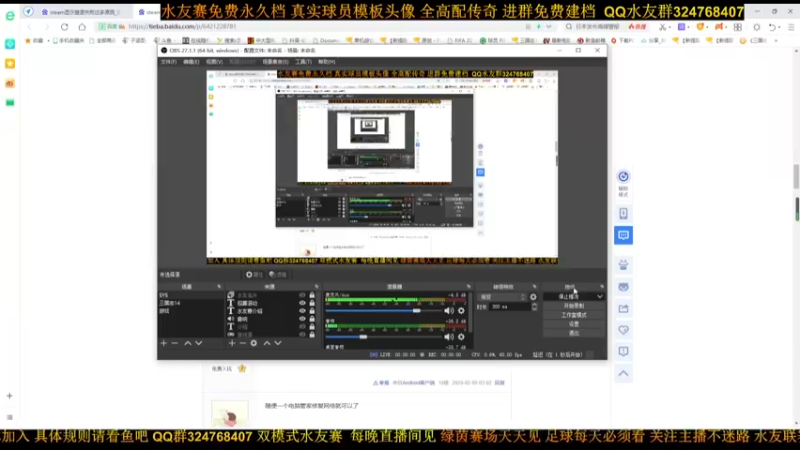Remove the selected OBS source
This screenshot has height=450, width=800.
(242, 343)
